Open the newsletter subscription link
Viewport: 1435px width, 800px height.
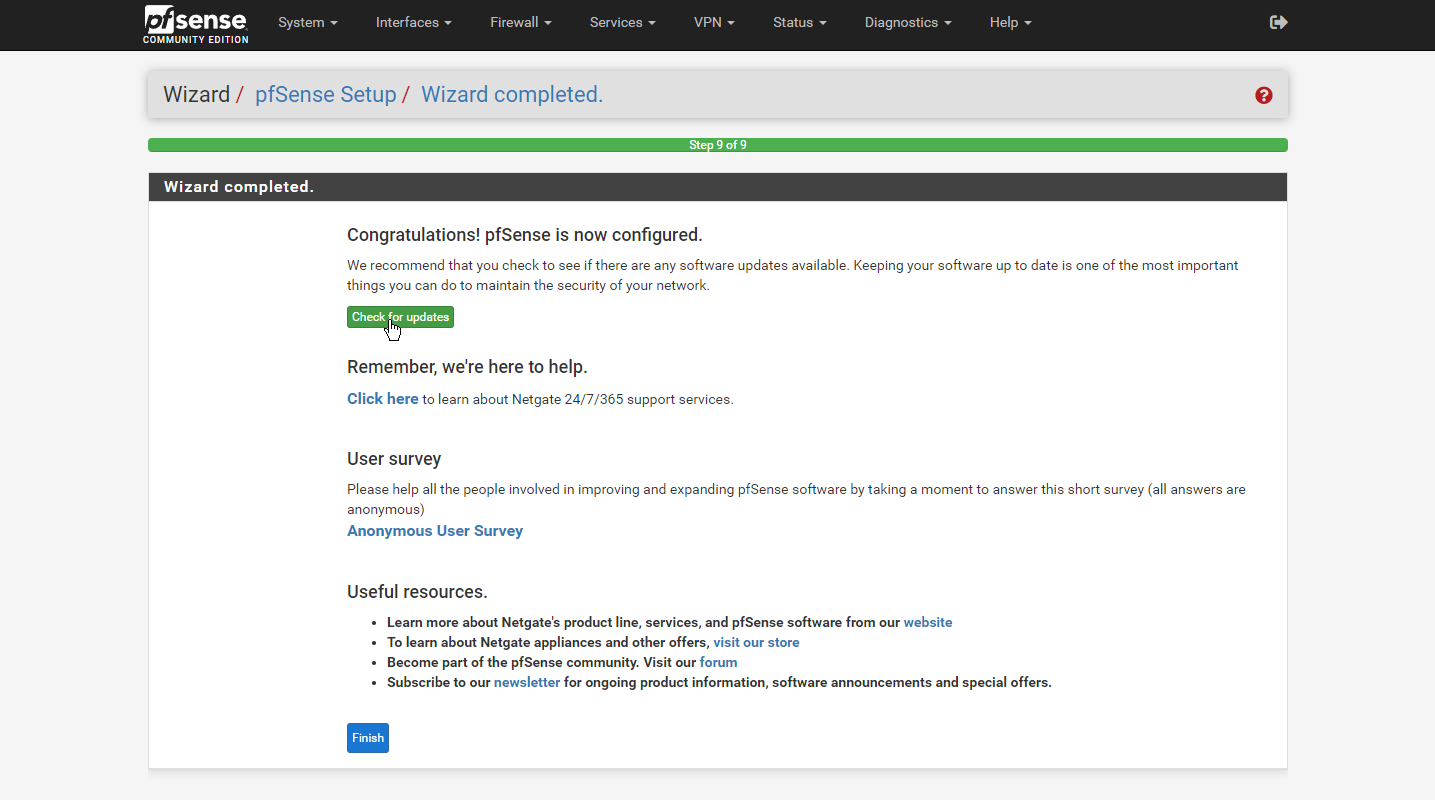click(527, 682)
